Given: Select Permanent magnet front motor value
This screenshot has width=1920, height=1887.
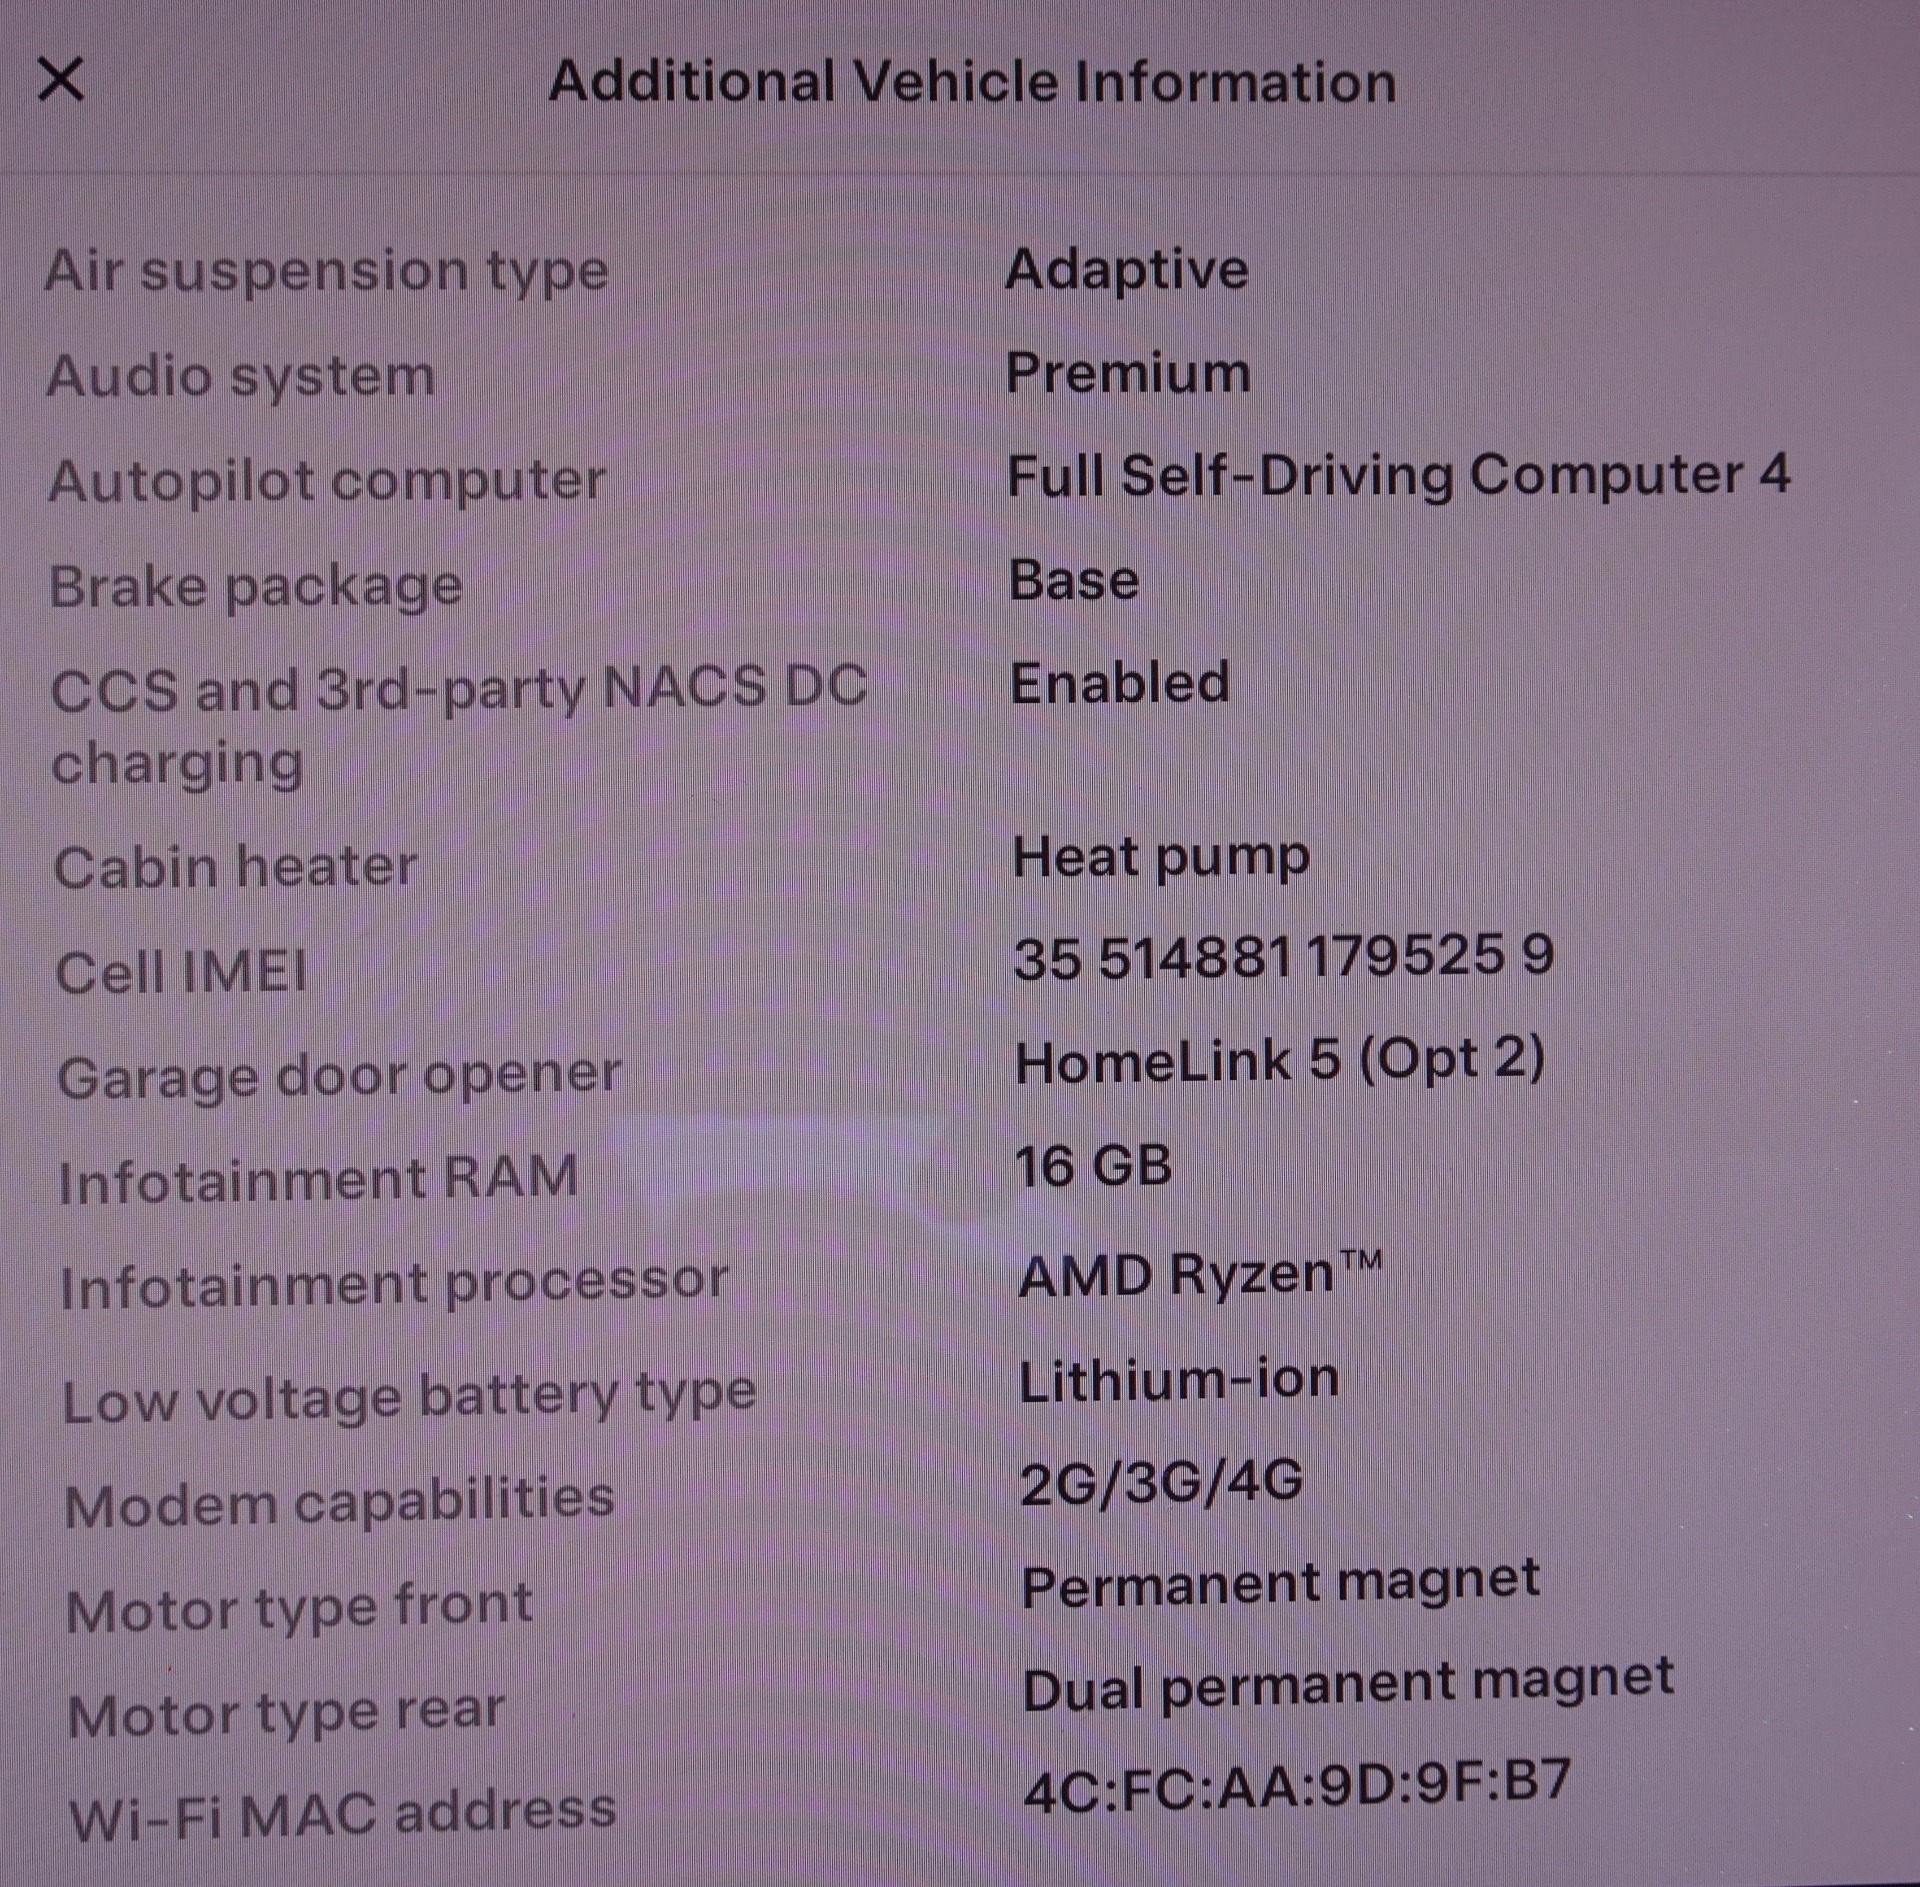Looking at the screenshot, I should pos(1280,1586).
